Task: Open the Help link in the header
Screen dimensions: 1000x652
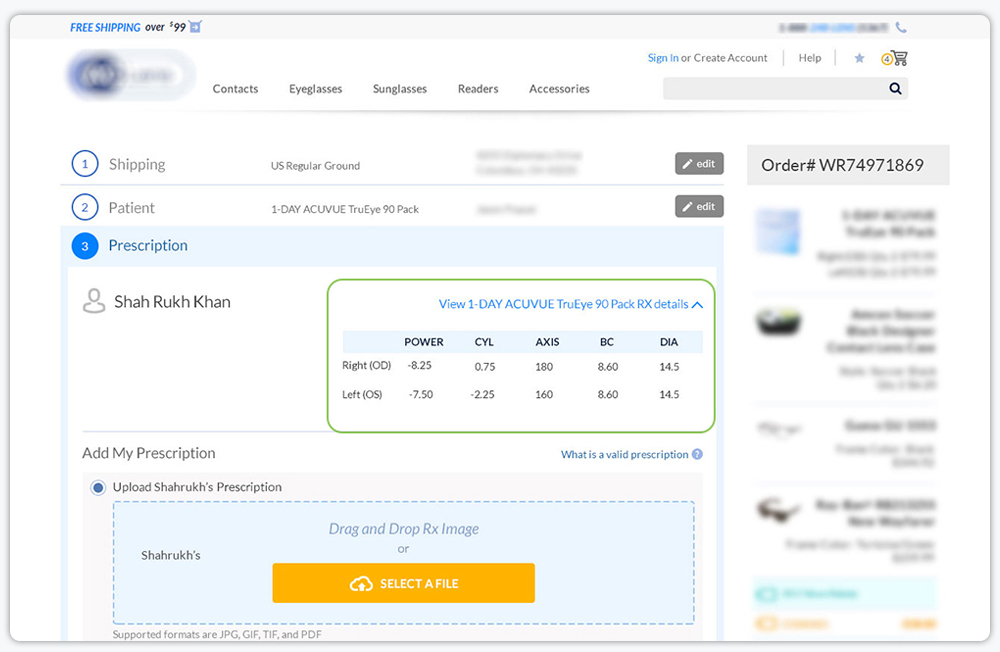Action: 810,58
